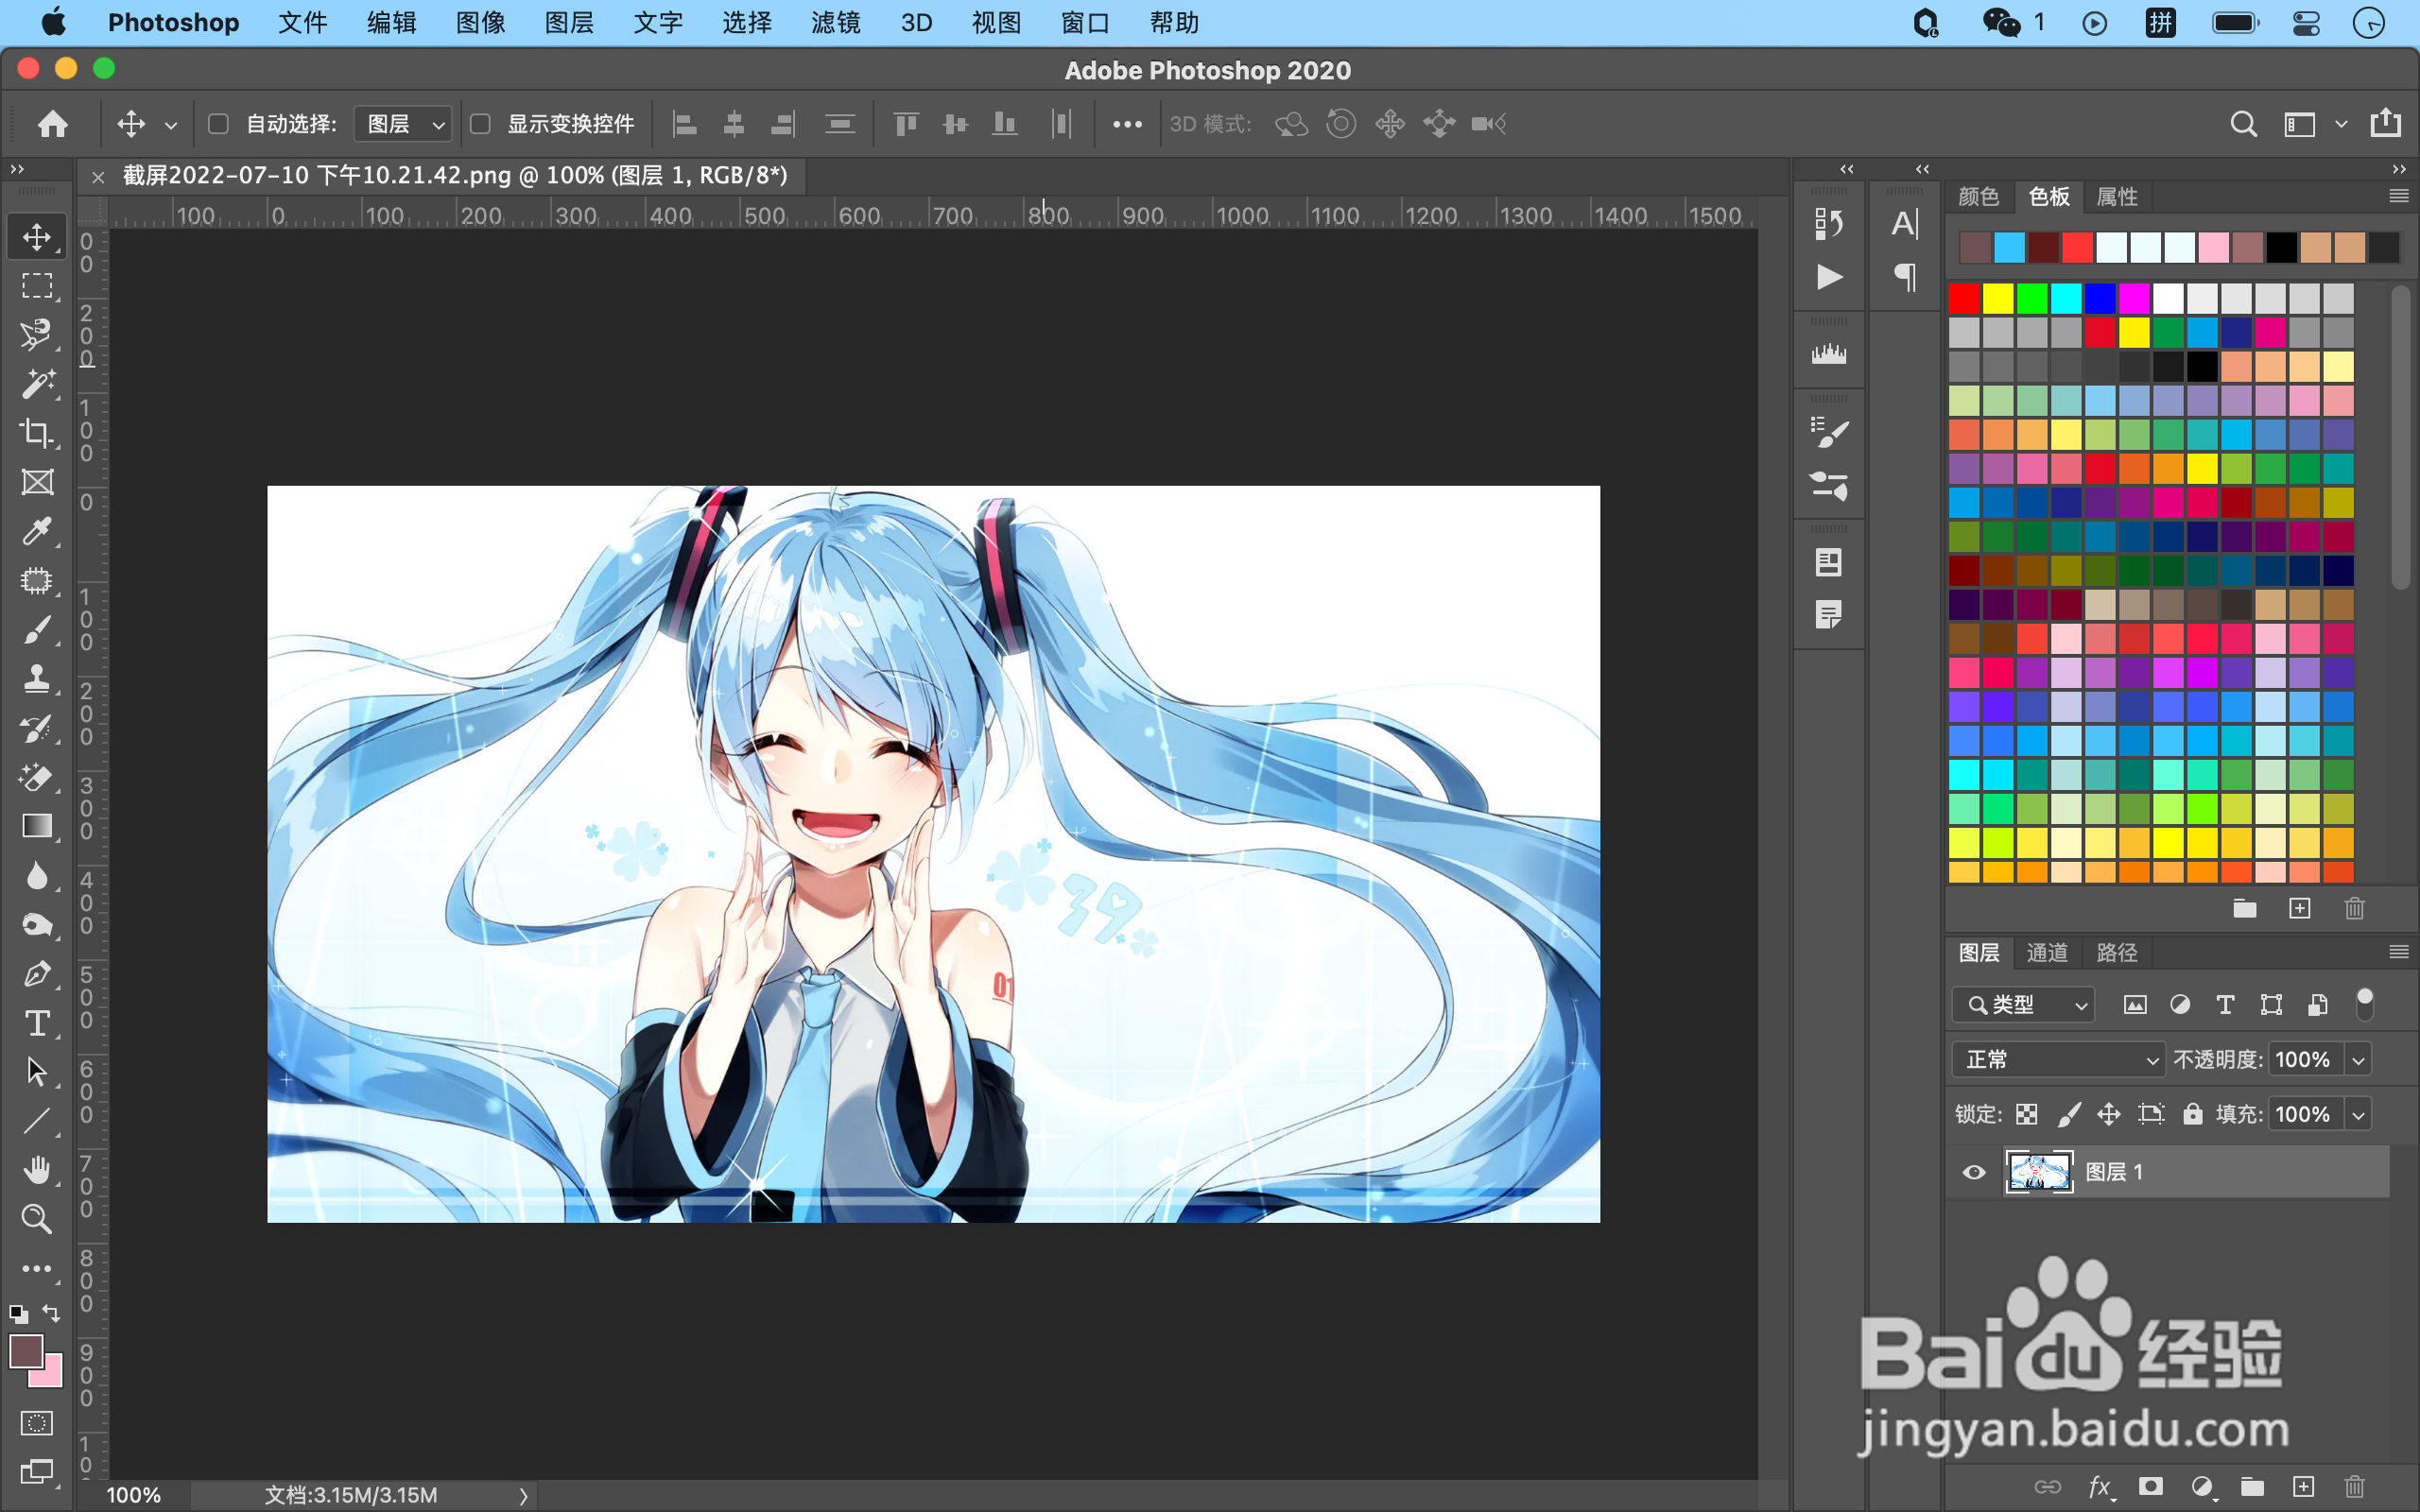
Task: Select the Crop tool
Action: point(37,433)
